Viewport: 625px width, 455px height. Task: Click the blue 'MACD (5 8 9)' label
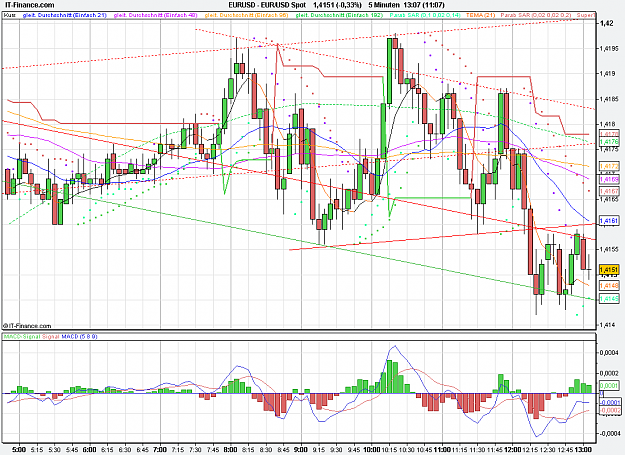pyautogui.click(x=79, y=336)
